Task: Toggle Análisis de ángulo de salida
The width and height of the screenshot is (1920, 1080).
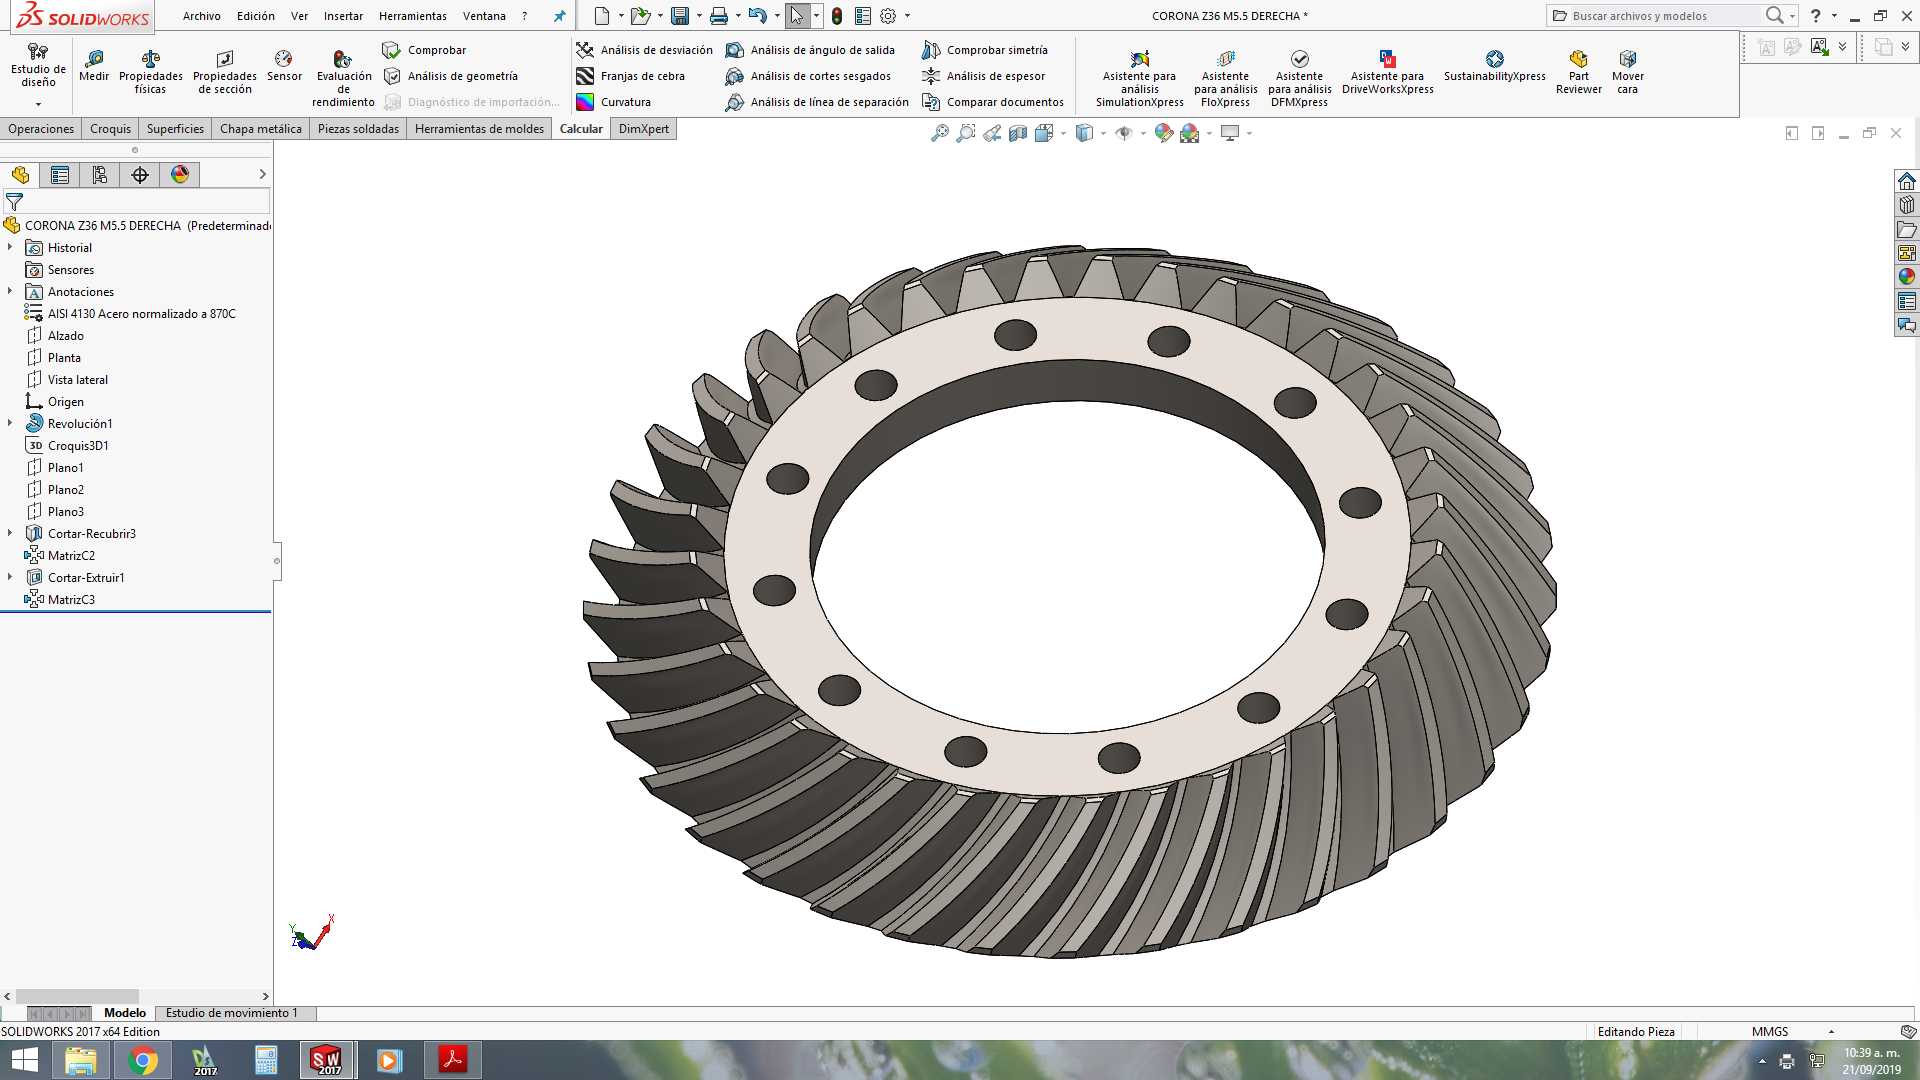Action: coord(810,50)
